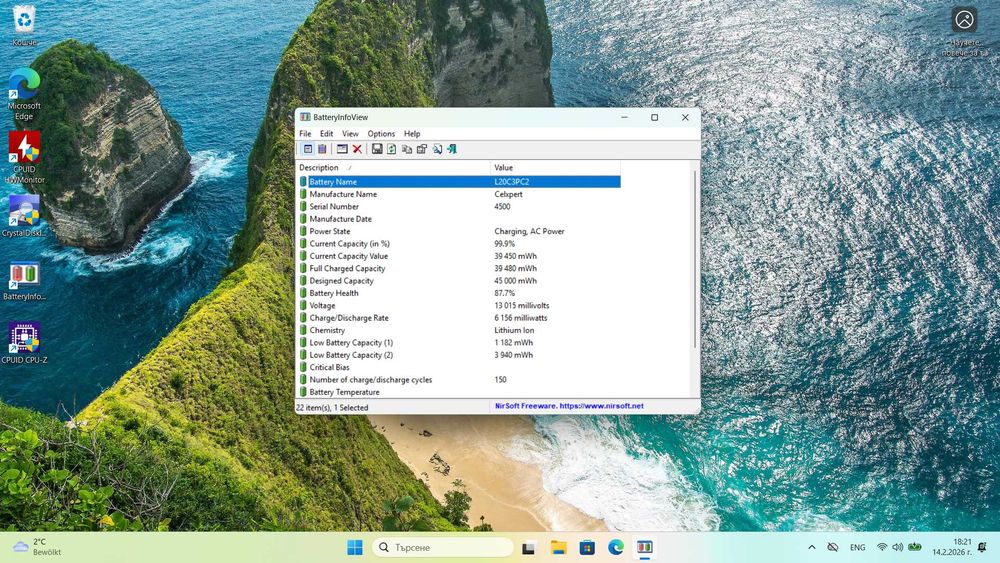Open Microsoft Store from taskbar

pyautogui.click(x=587, y=547)
